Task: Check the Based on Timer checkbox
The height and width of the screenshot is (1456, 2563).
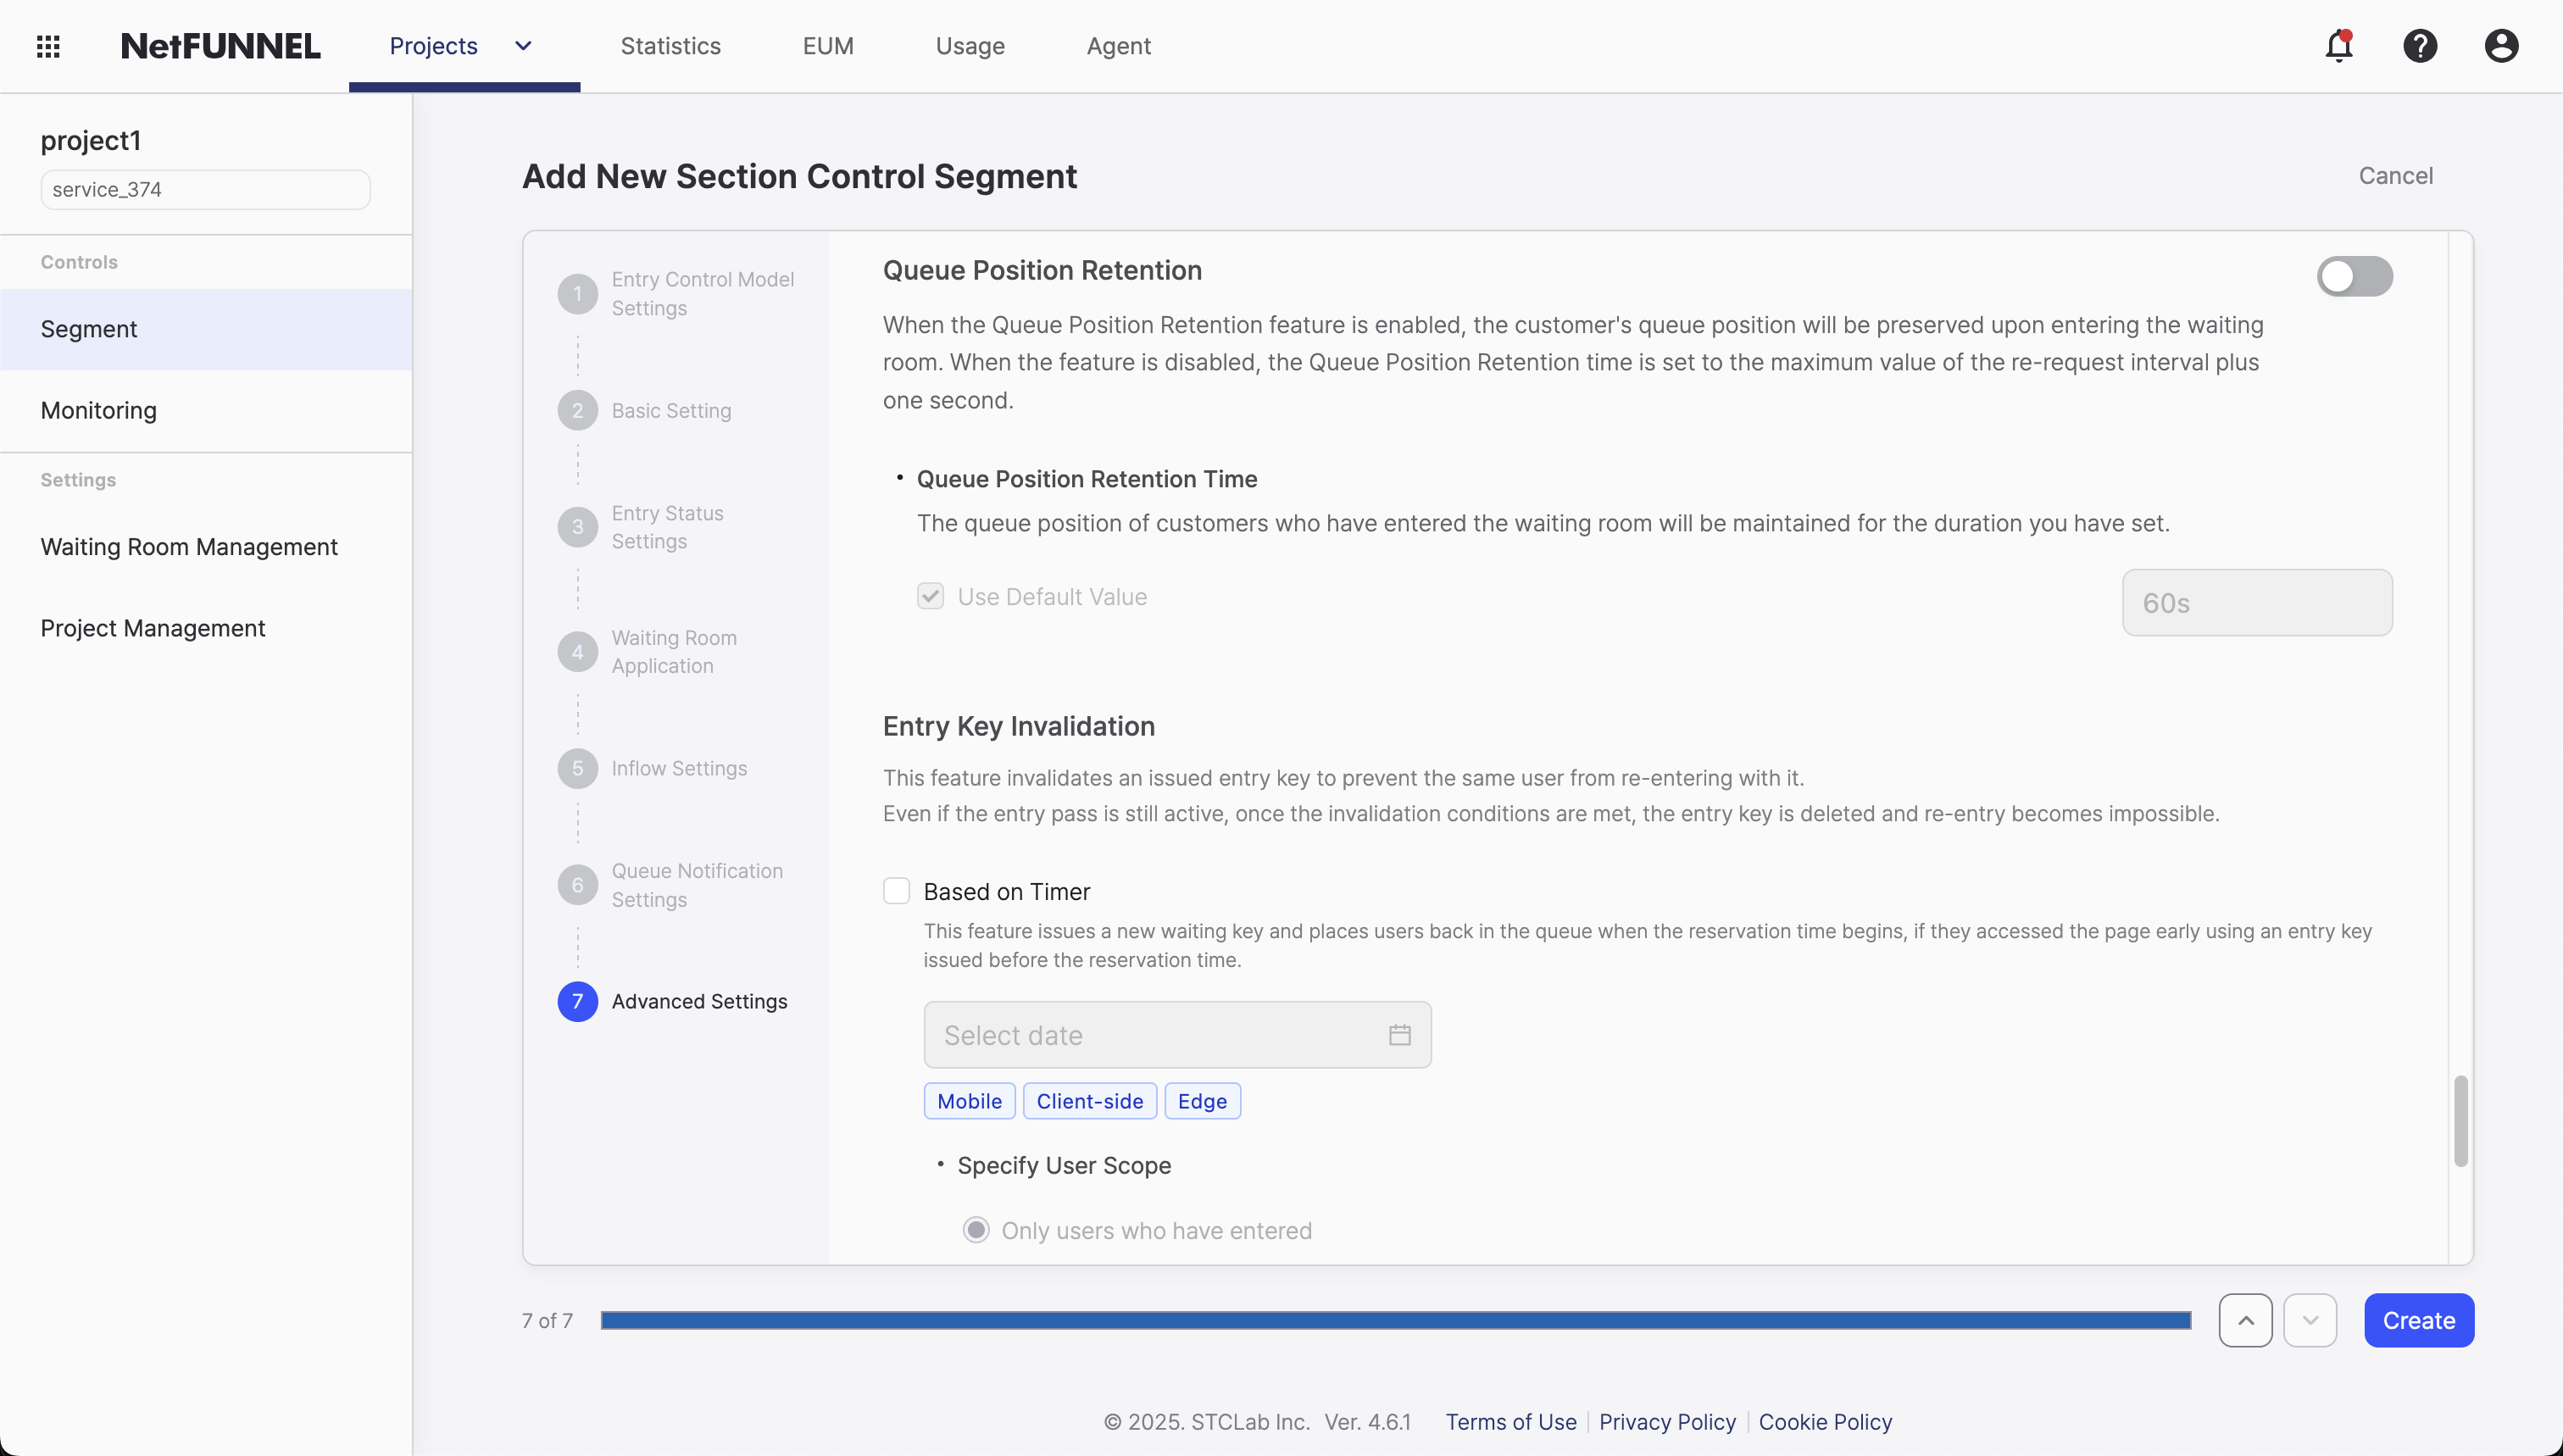Action: coord(896,891)
